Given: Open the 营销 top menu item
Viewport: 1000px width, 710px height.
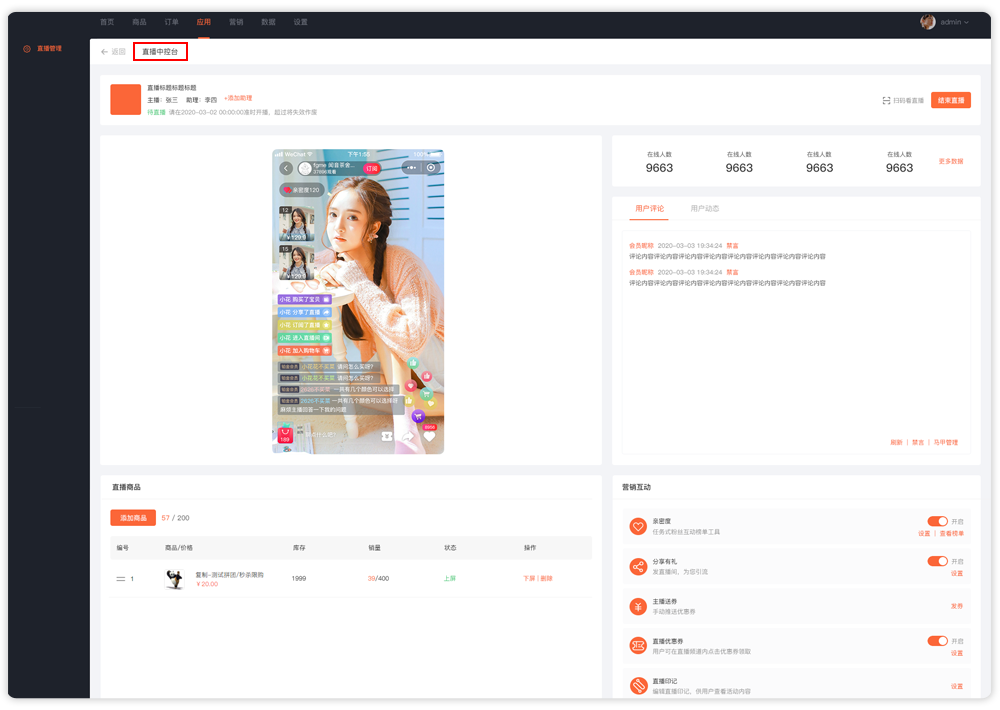Looking at the screenshot, I should pos(236,21).
